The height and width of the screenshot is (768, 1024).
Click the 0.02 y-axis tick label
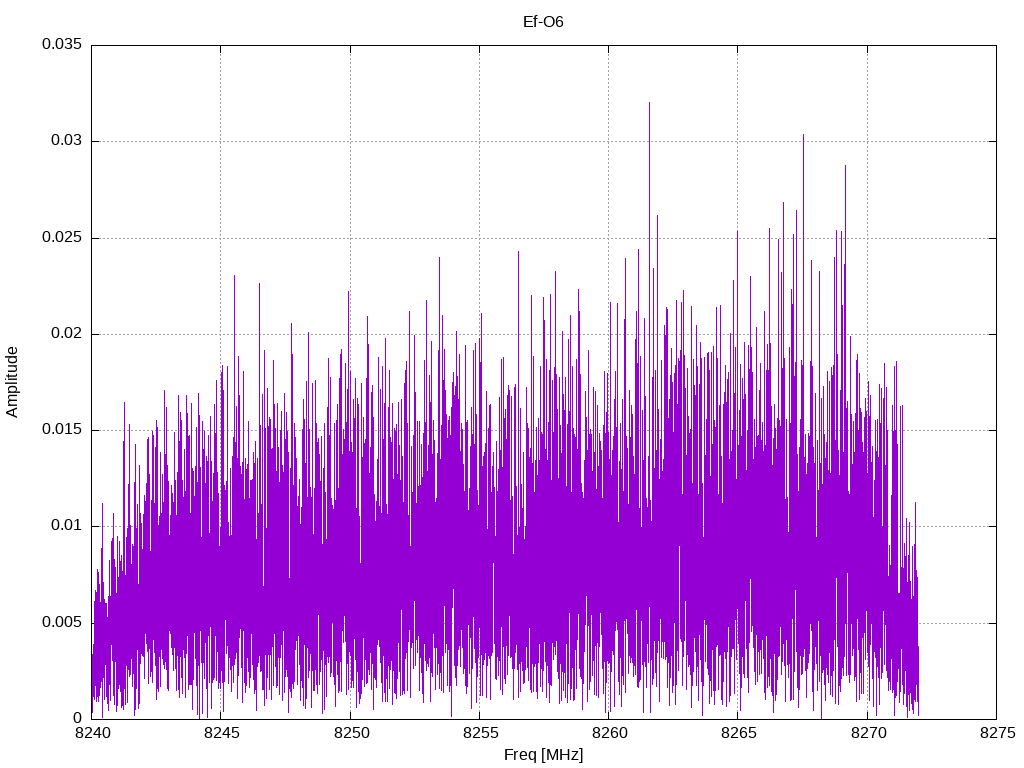point(67,333)
